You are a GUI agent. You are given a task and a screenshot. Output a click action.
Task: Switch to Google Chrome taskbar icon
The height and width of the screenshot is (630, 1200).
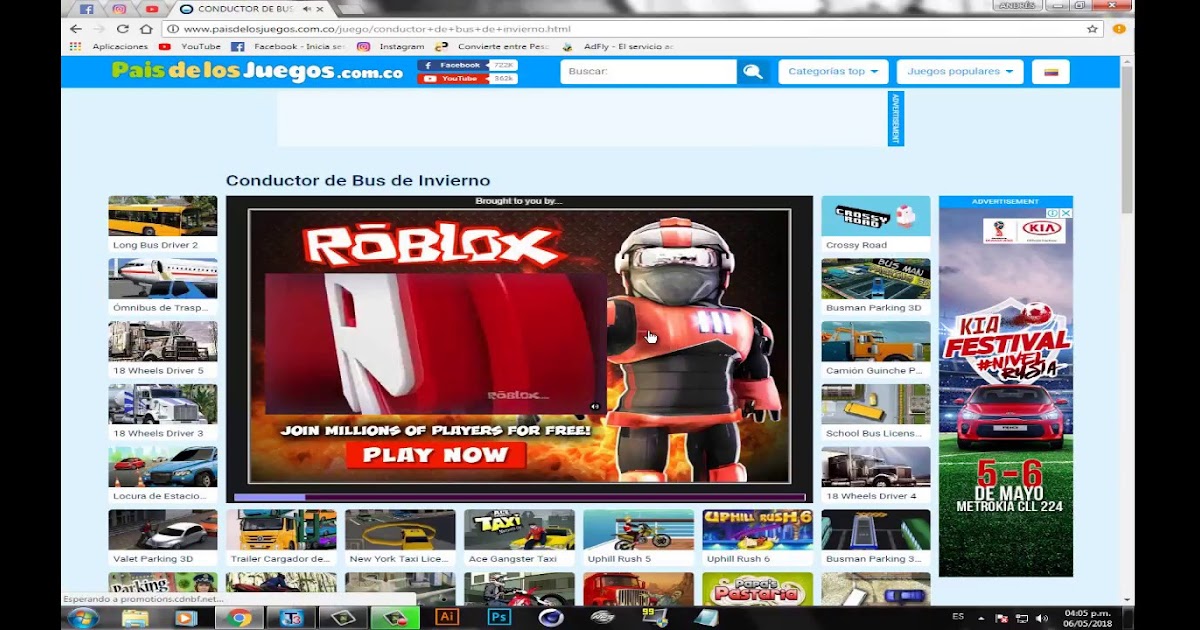239,618
